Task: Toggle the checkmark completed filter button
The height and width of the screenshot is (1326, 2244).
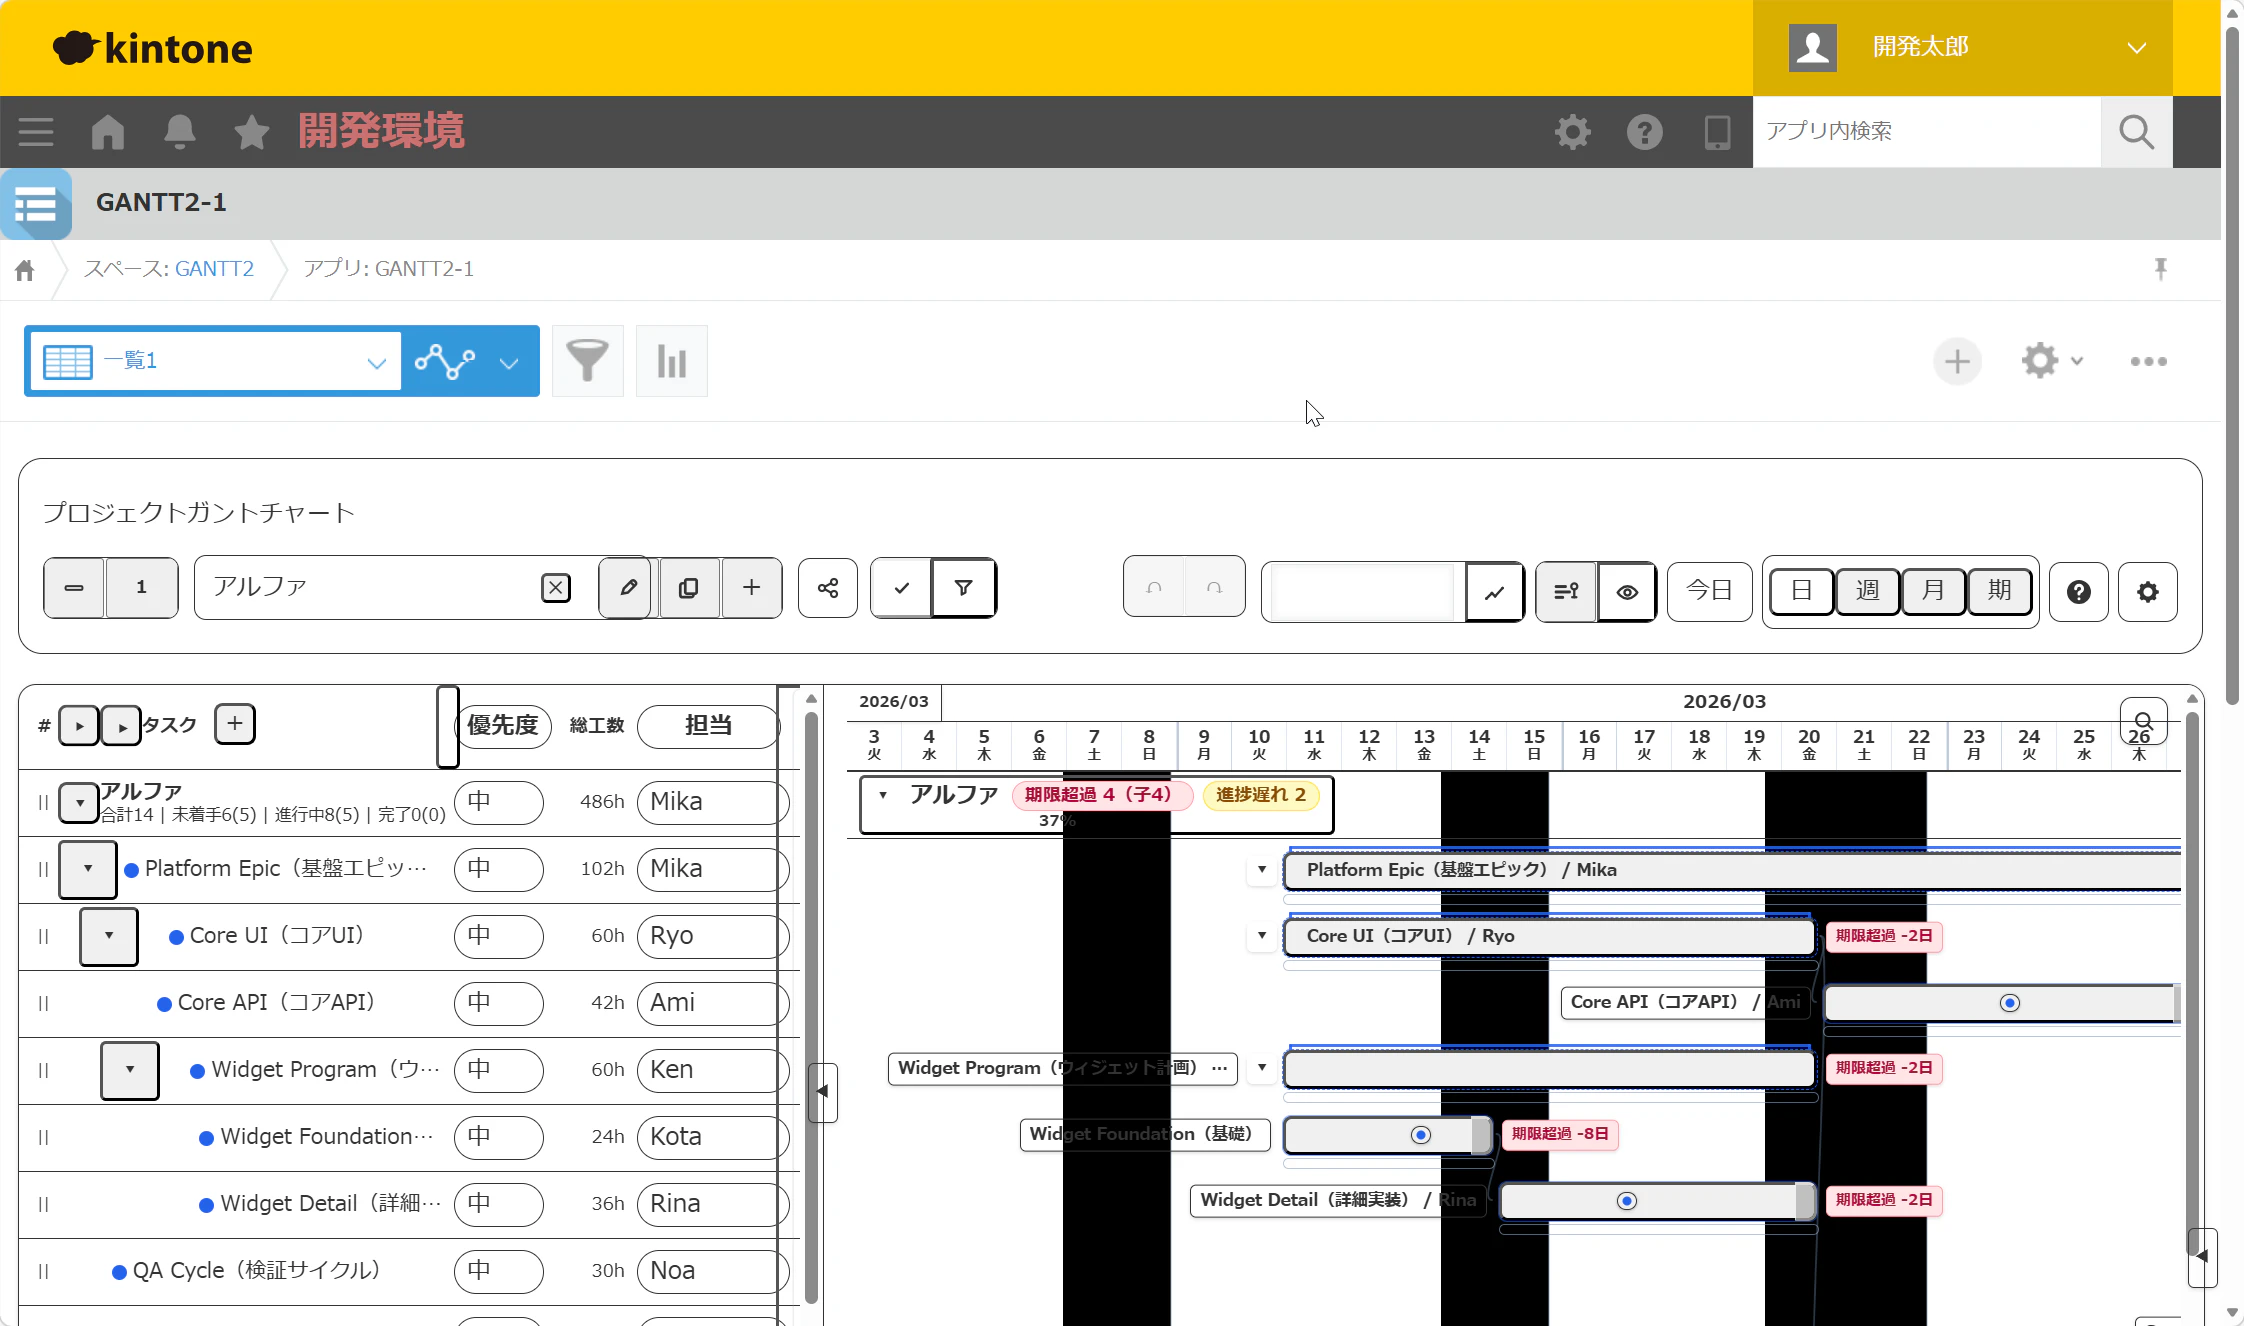Action: click(901, 588)
